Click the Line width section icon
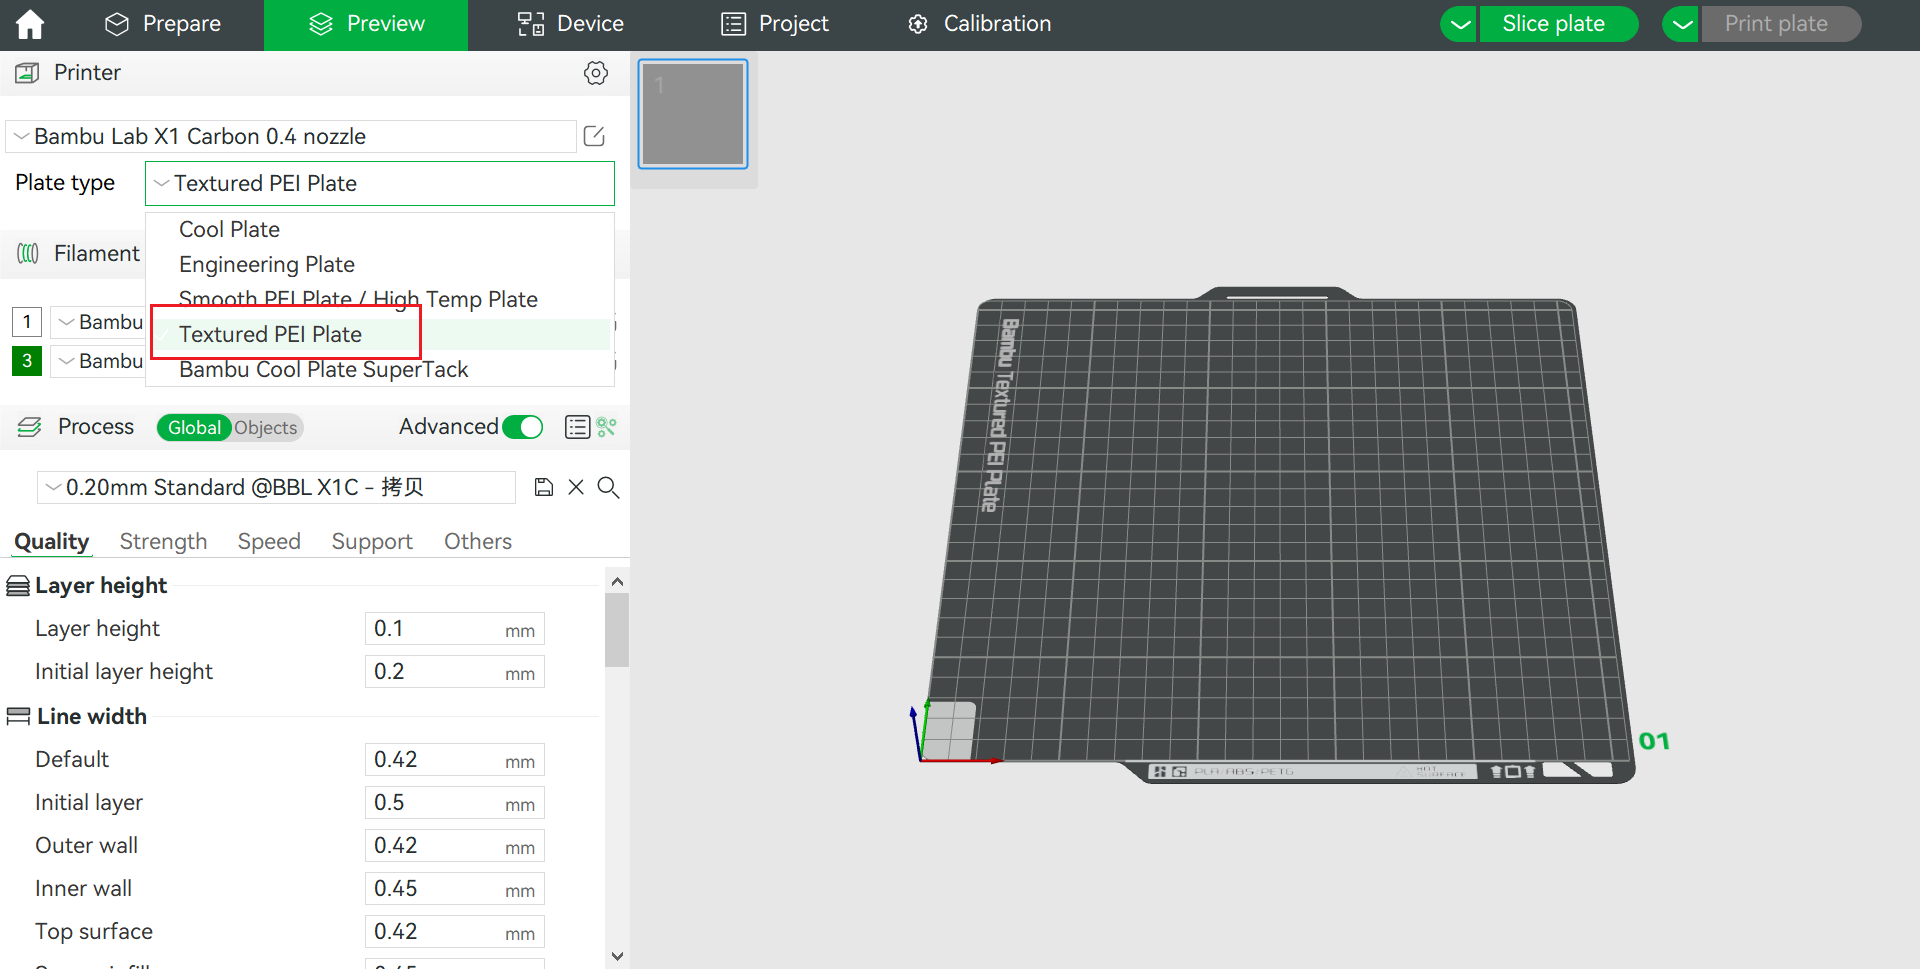Image resolution: width=1920 pixels, height=969 pixels. click(x=18, y=716)
